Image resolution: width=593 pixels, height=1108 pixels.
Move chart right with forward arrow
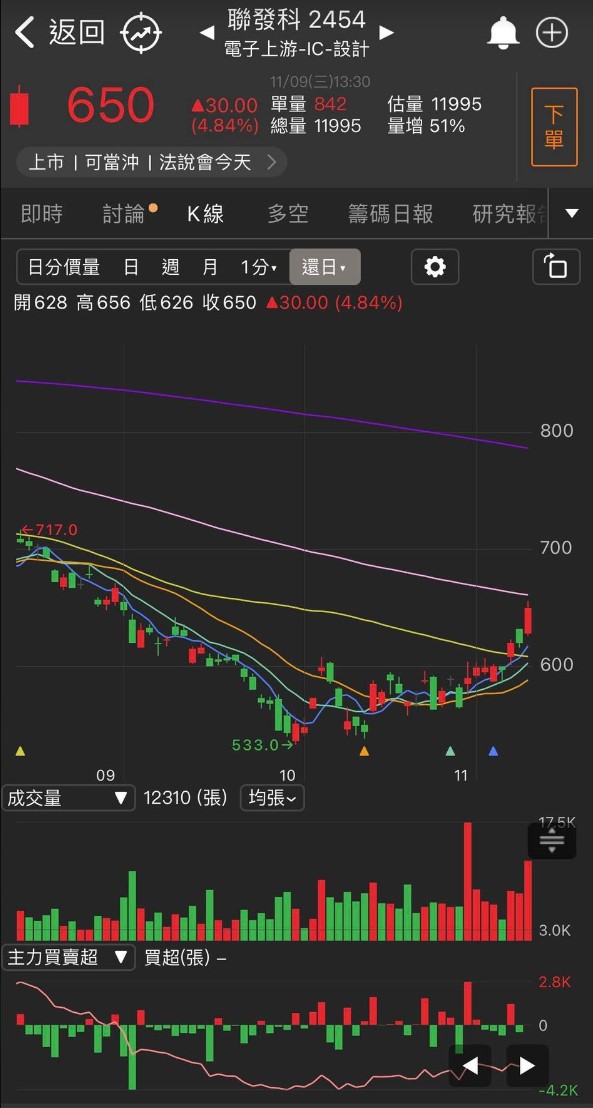[x=527, y=1066]
